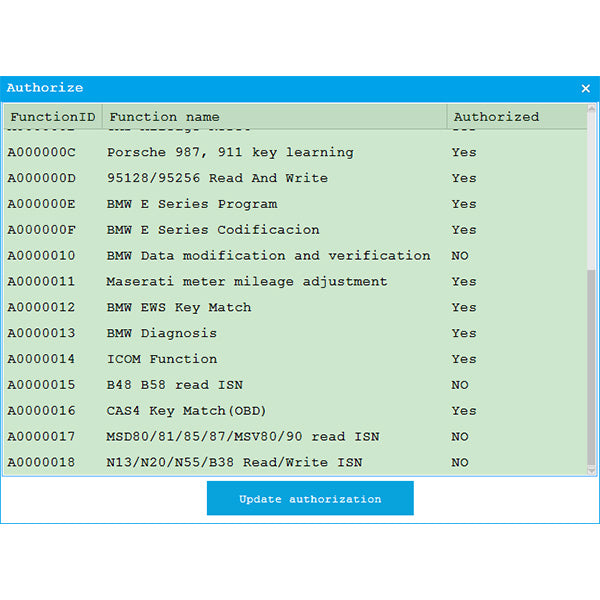Select N13/N20/N55/B38 Read/Write ISN entry
This screenshot has height=600, width=600.
pyautogui.click(x=234, y=462)
